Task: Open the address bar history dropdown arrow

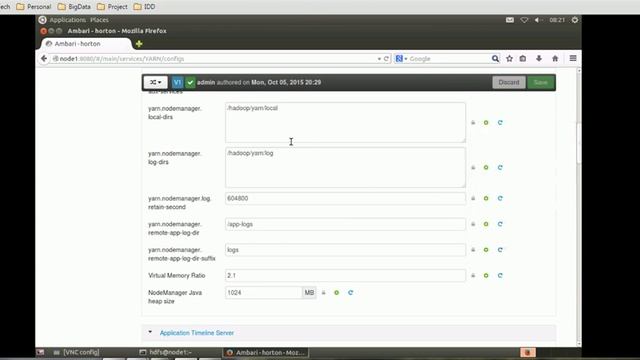Action: 379,59
